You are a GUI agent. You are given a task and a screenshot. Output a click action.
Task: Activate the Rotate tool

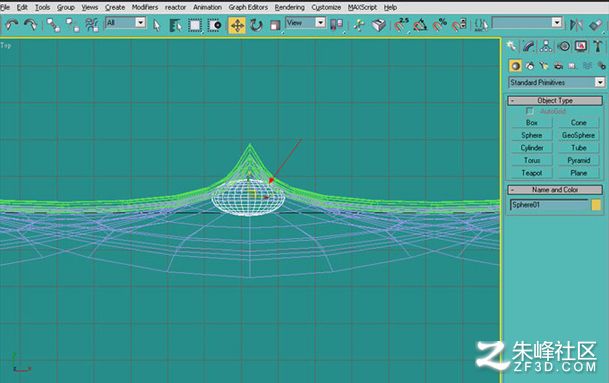pos(256,25)
